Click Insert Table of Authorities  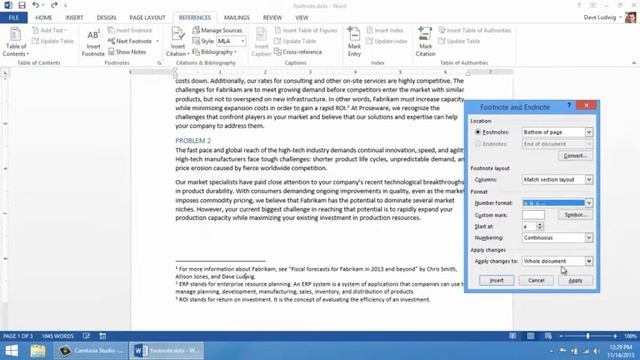click(x=475, y=30)
